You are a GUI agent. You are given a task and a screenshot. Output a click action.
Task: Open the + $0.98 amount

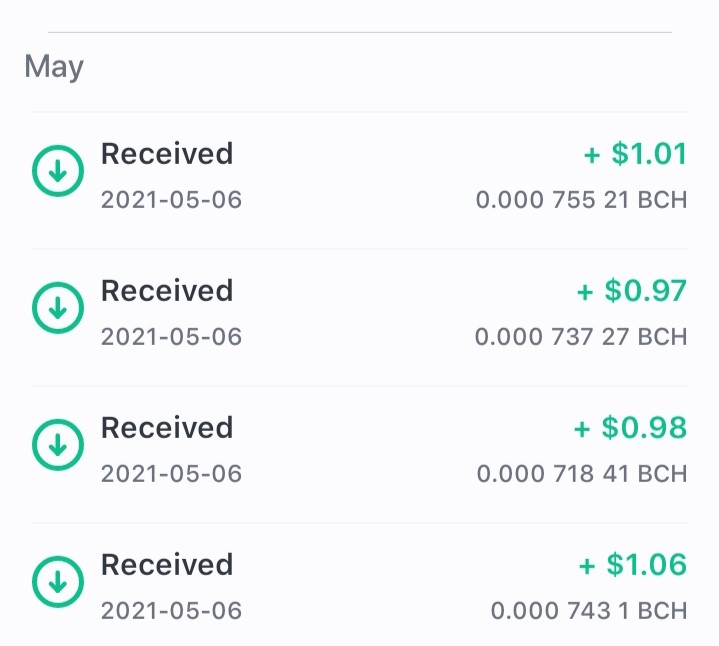pos(630,427)
